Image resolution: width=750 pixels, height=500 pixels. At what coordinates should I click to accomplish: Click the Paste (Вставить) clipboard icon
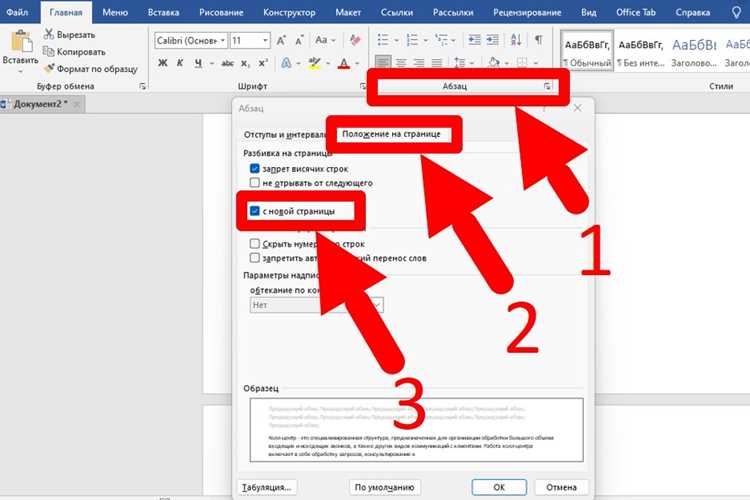tap(21, 42)
